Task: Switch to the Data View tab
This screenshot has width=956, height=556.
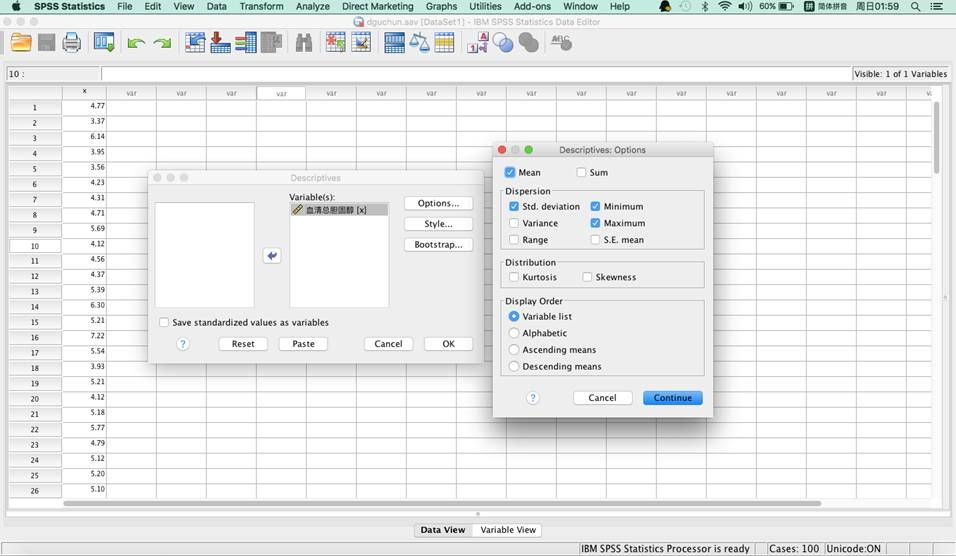Action: tap(443, 530)
